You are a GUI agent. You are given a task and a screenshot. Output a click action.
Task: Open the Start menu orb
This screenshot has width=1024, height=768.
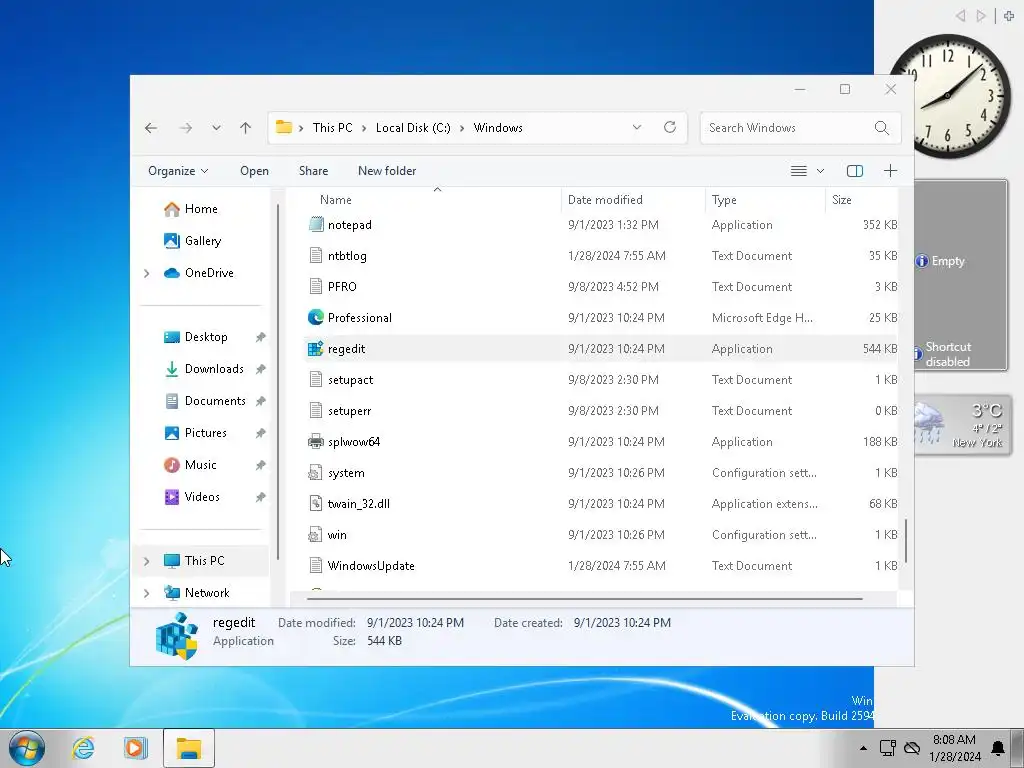[x=26, y=748]
